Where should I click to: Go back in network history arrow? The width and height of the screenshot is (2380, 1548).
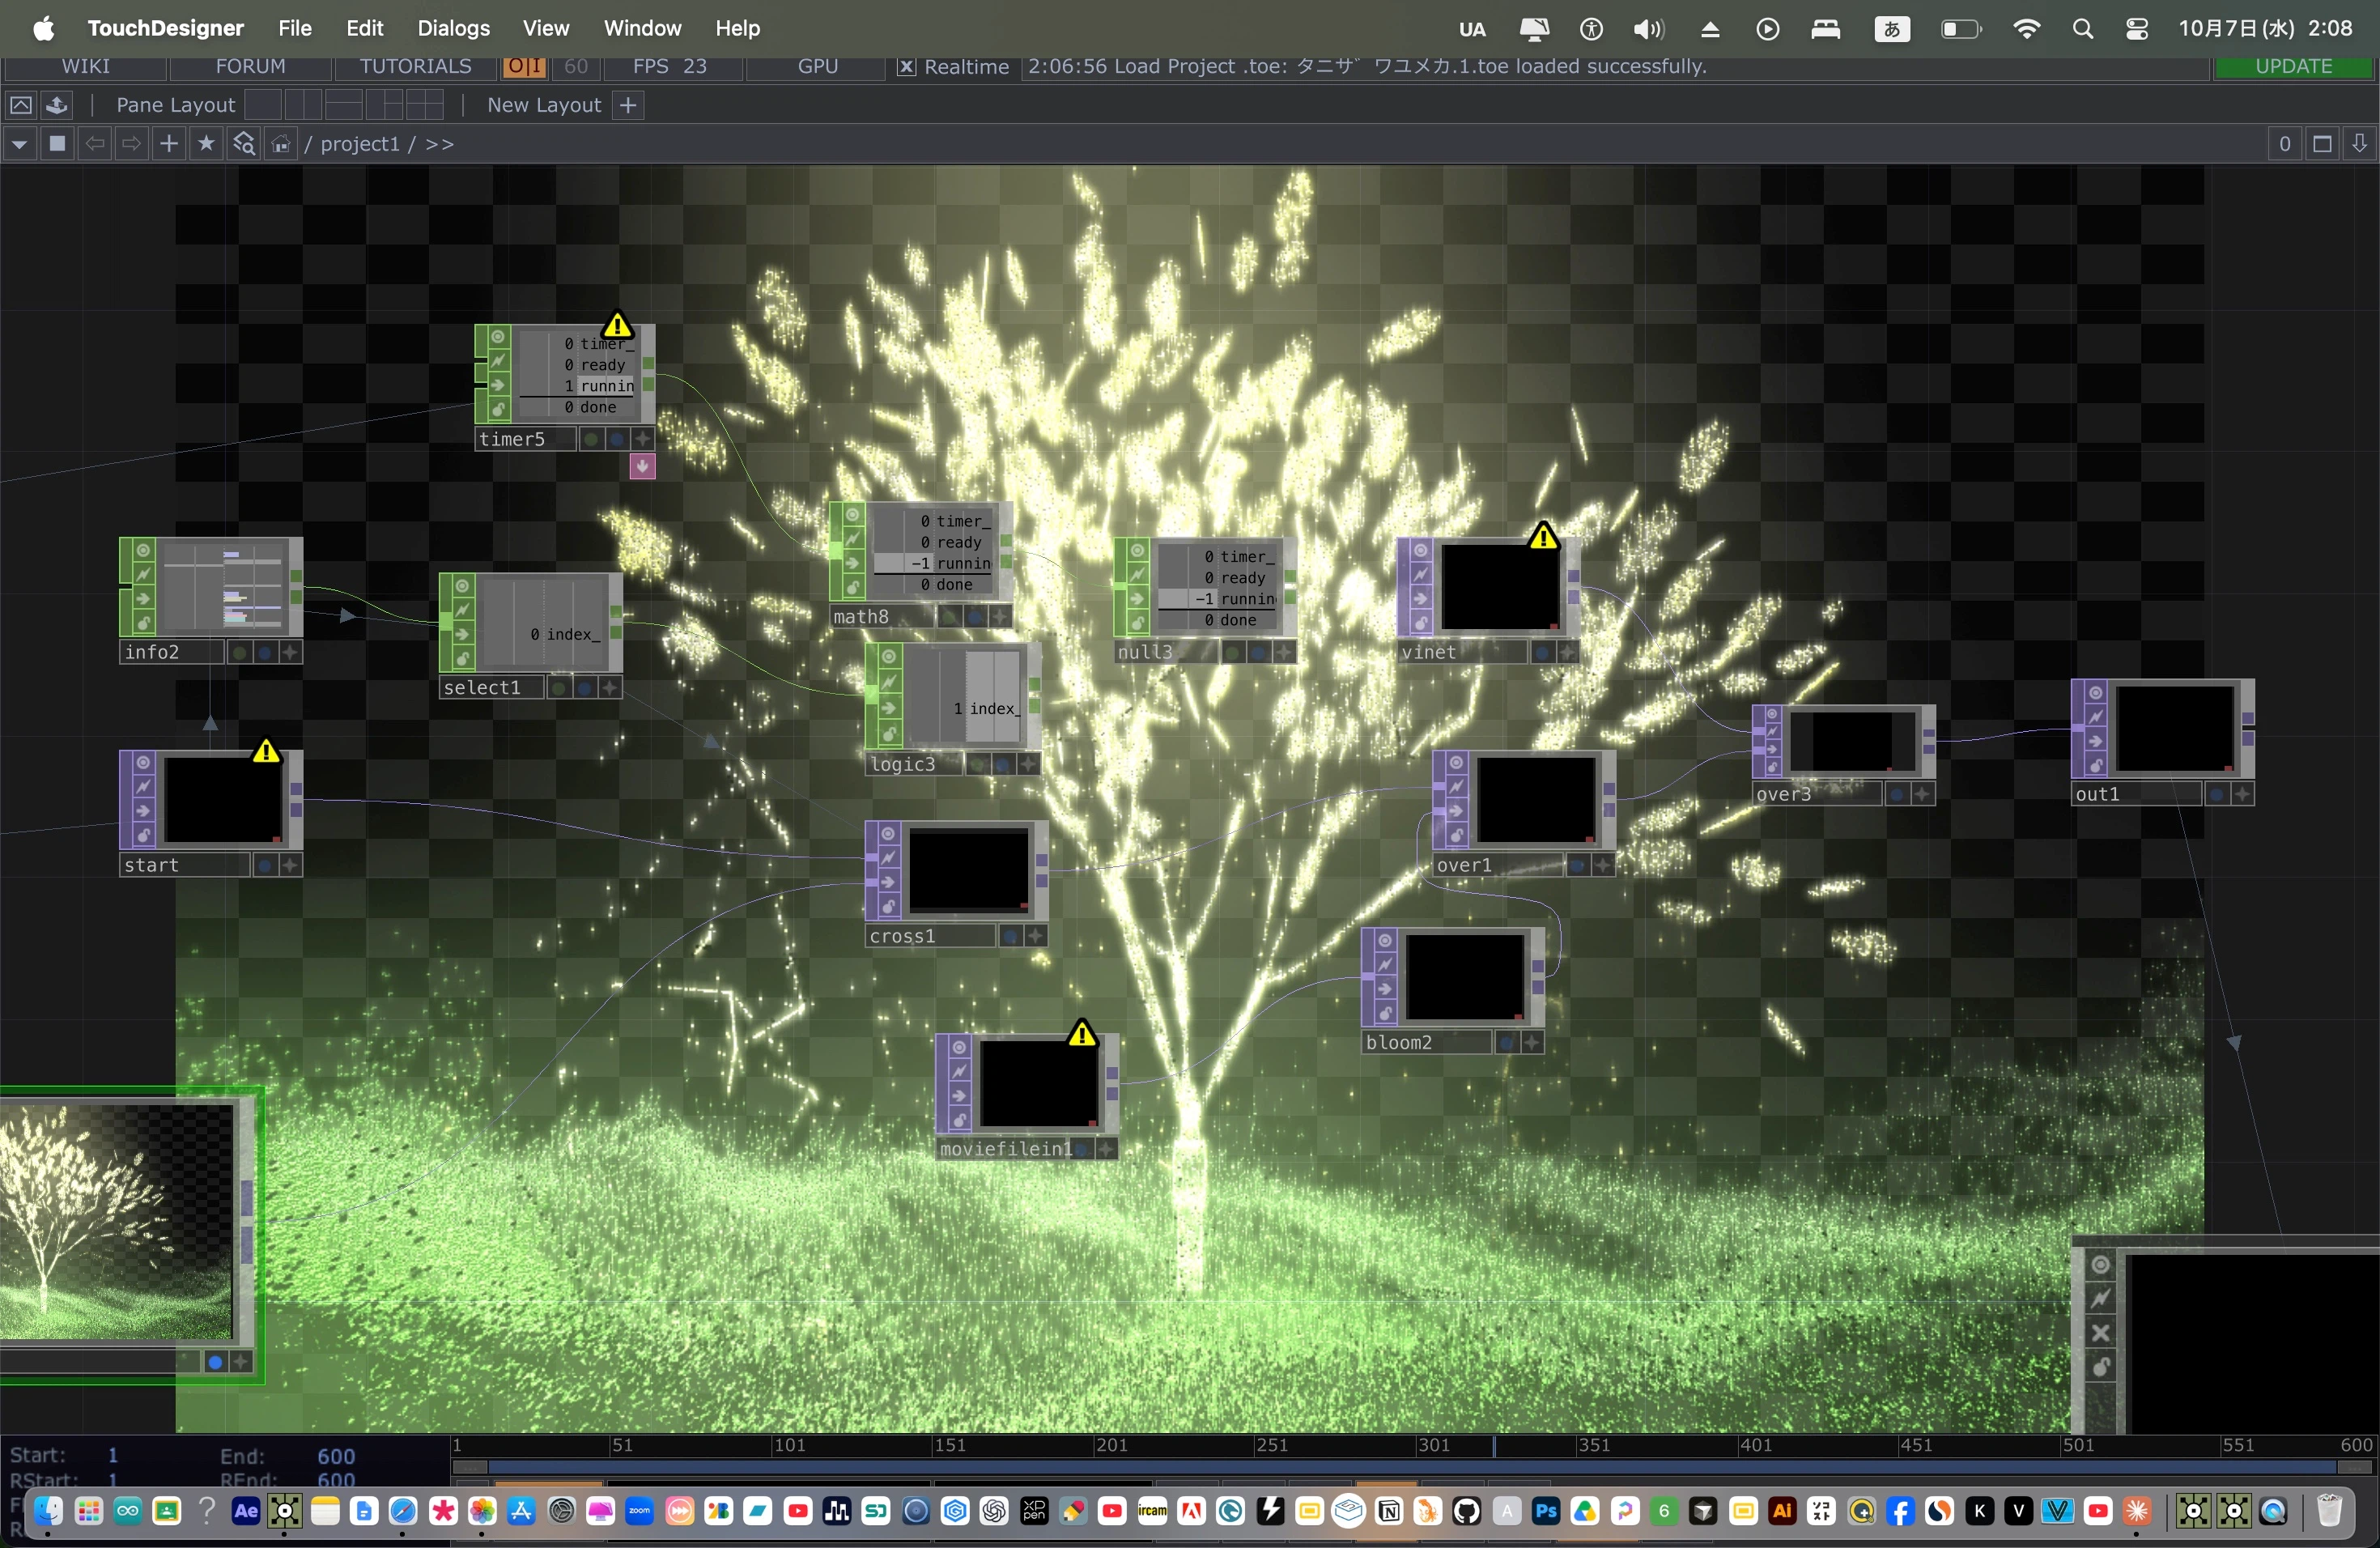[95, 144]
